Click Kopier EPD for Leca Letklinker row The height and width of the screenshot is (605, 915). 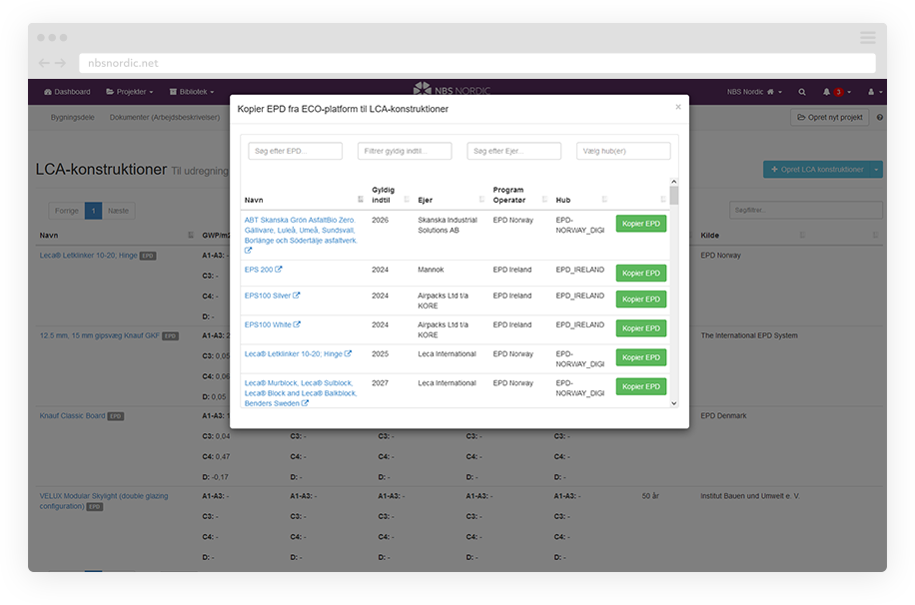pyautogui.click(x=641, y=358)
